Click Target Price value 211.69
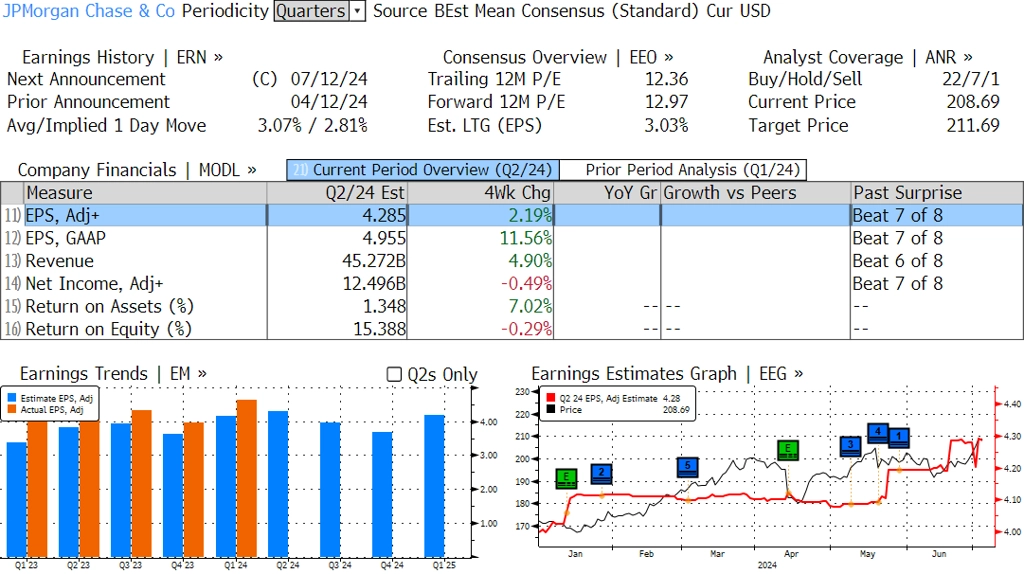1024x574 pixels. 973,125
